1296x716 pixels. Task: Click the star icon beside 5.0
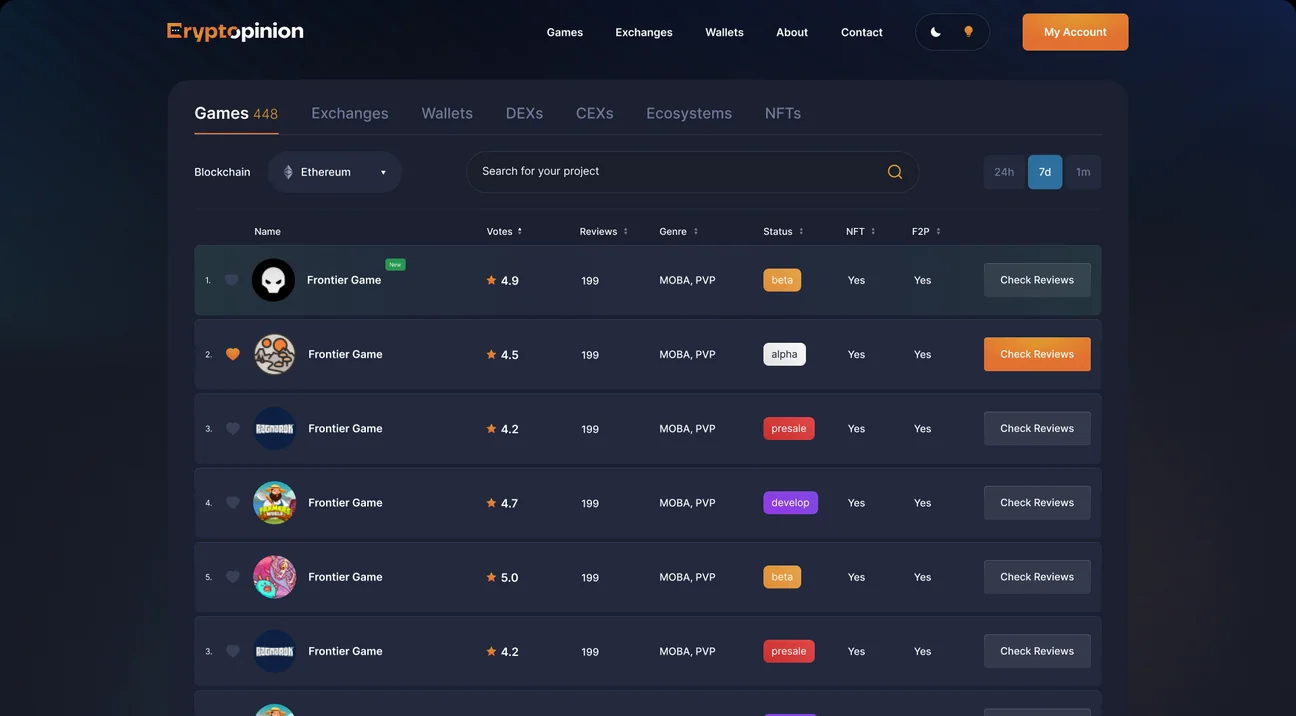[491, 577]
